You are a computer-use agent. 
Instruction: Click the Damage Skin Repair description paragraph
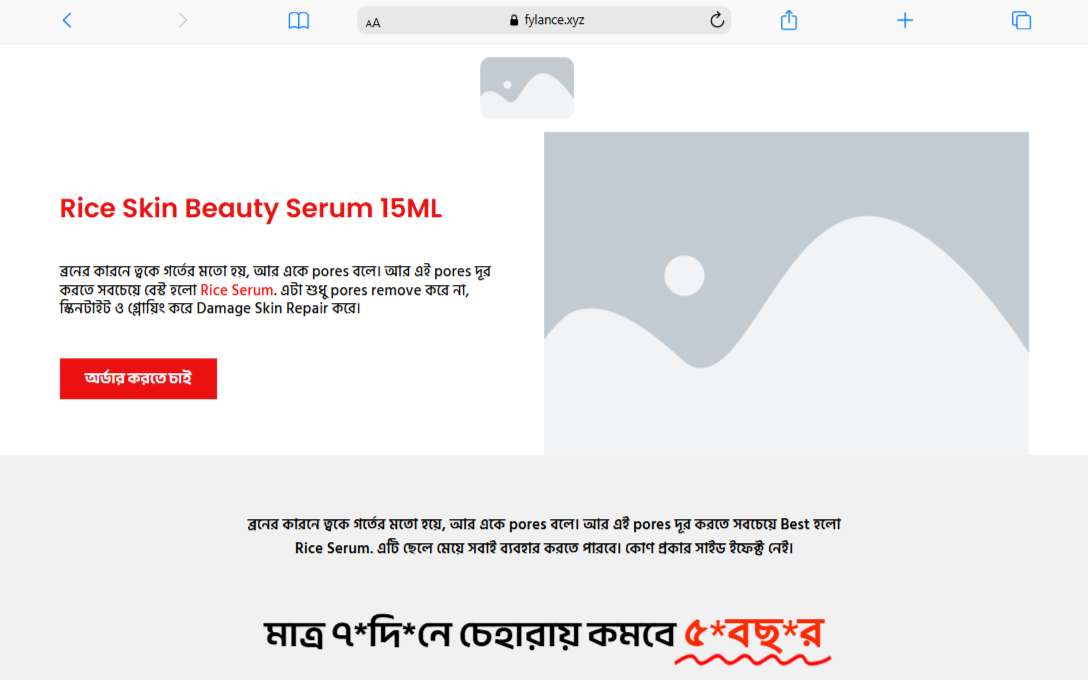275,290
